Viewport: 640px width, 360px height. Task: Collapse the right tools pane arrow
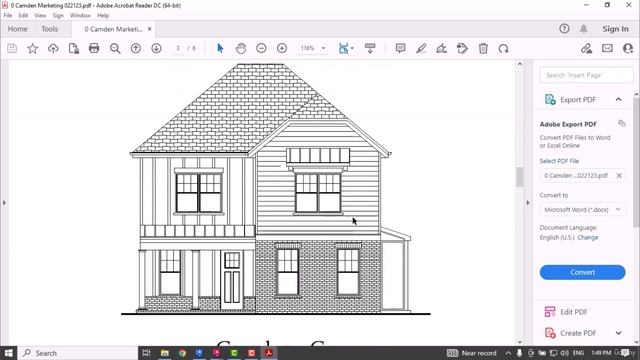point(528,202)
